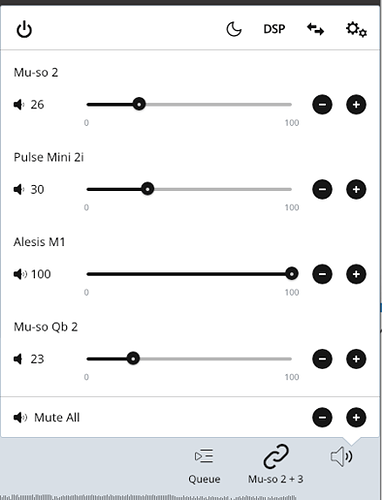This screenshot has height=500, width=382.
Task: Open the DSP settings
Action: 274,29
